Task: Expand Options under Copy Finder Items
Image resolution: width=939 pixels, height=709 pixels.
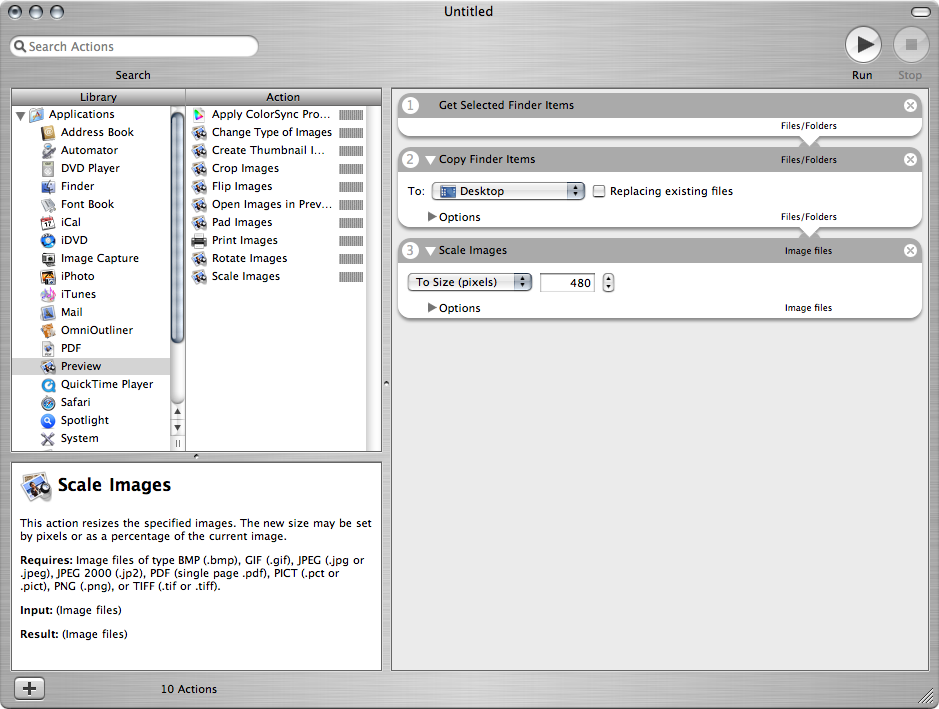Action: click(x=431, y=217)
